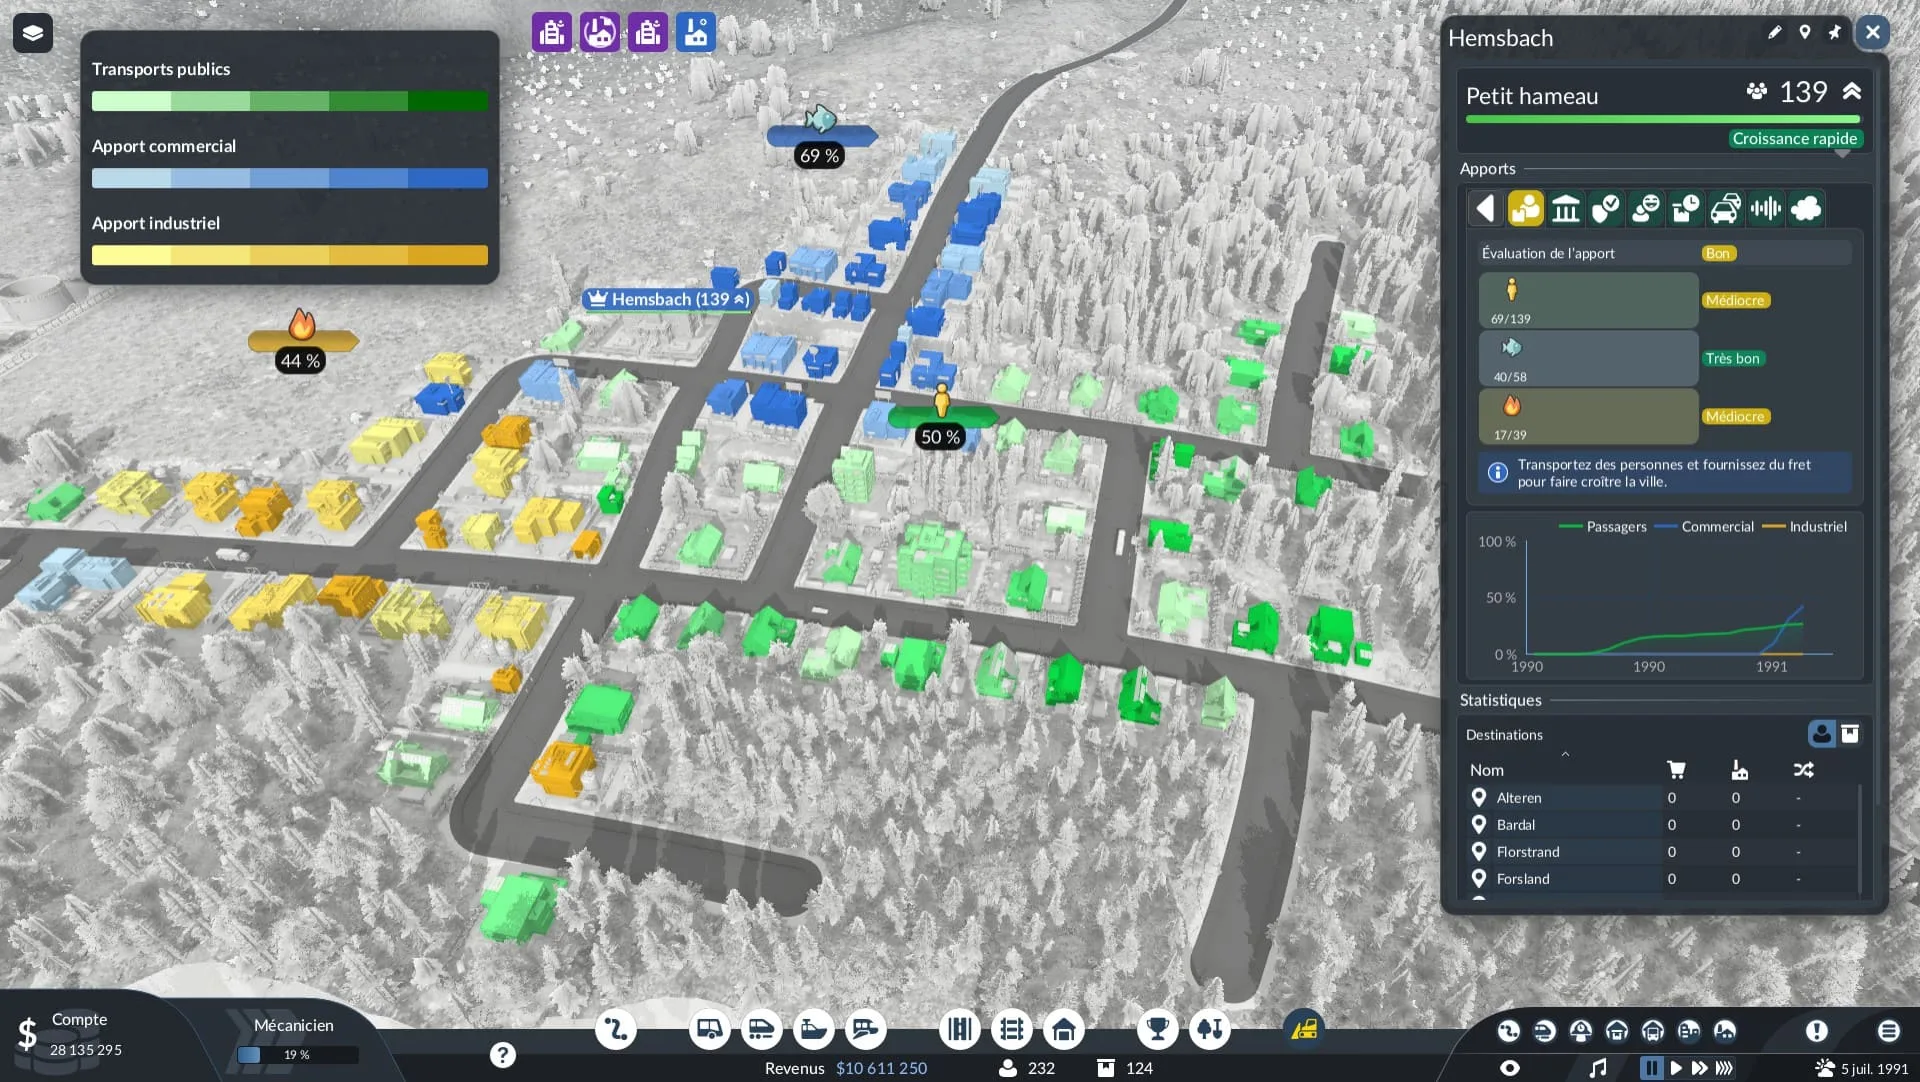Open the map layers menu
Image resolution: width=1920 pixels, height=1082 pixels.
[x=32, y=33]
